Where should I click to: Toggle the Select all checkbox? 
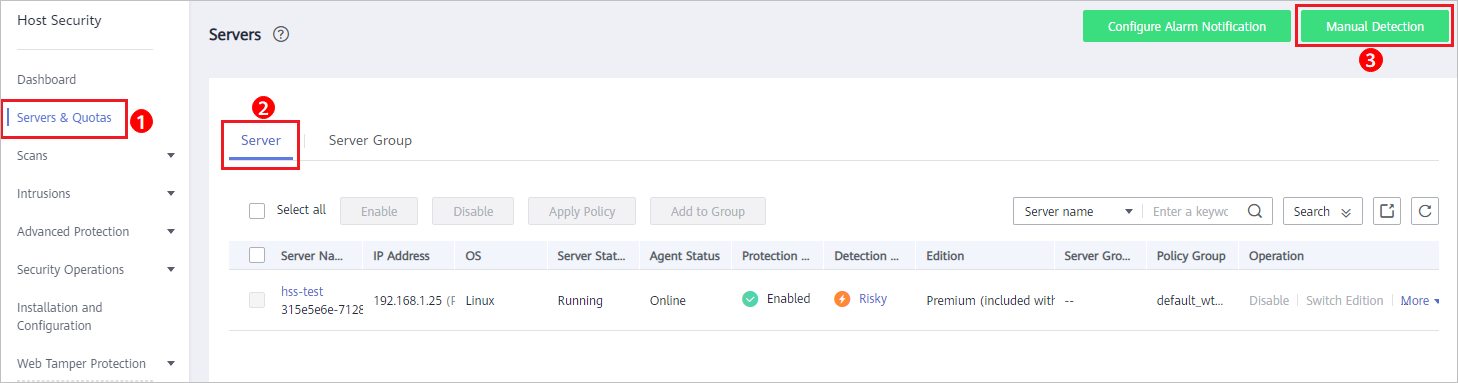pyautogui.click(x=257, y=211)
